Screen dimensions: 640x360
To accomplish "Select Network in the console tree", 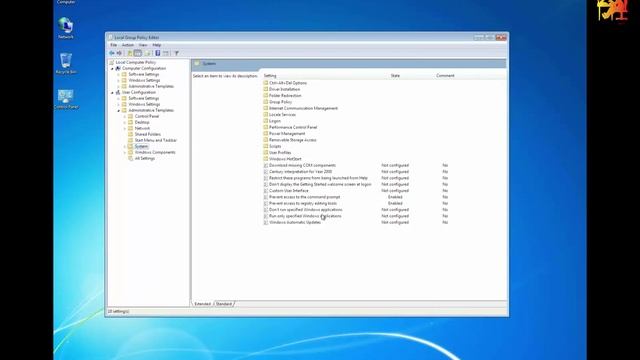I will (142, 128).
